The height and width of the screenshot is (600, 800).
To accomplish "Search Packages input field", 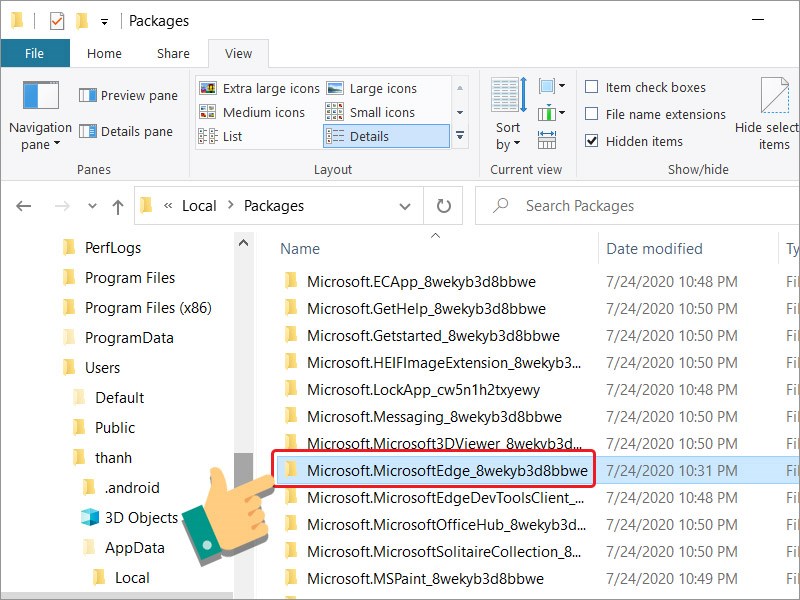I will click(637, 206).
